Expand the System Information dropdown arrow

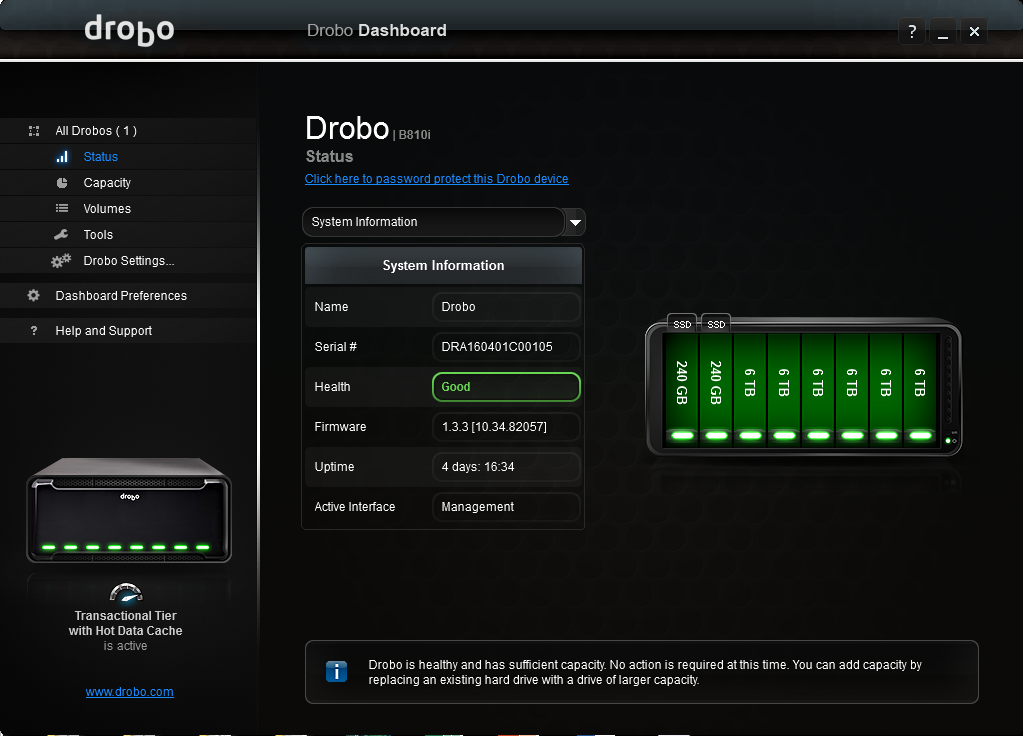click(575, 222)
